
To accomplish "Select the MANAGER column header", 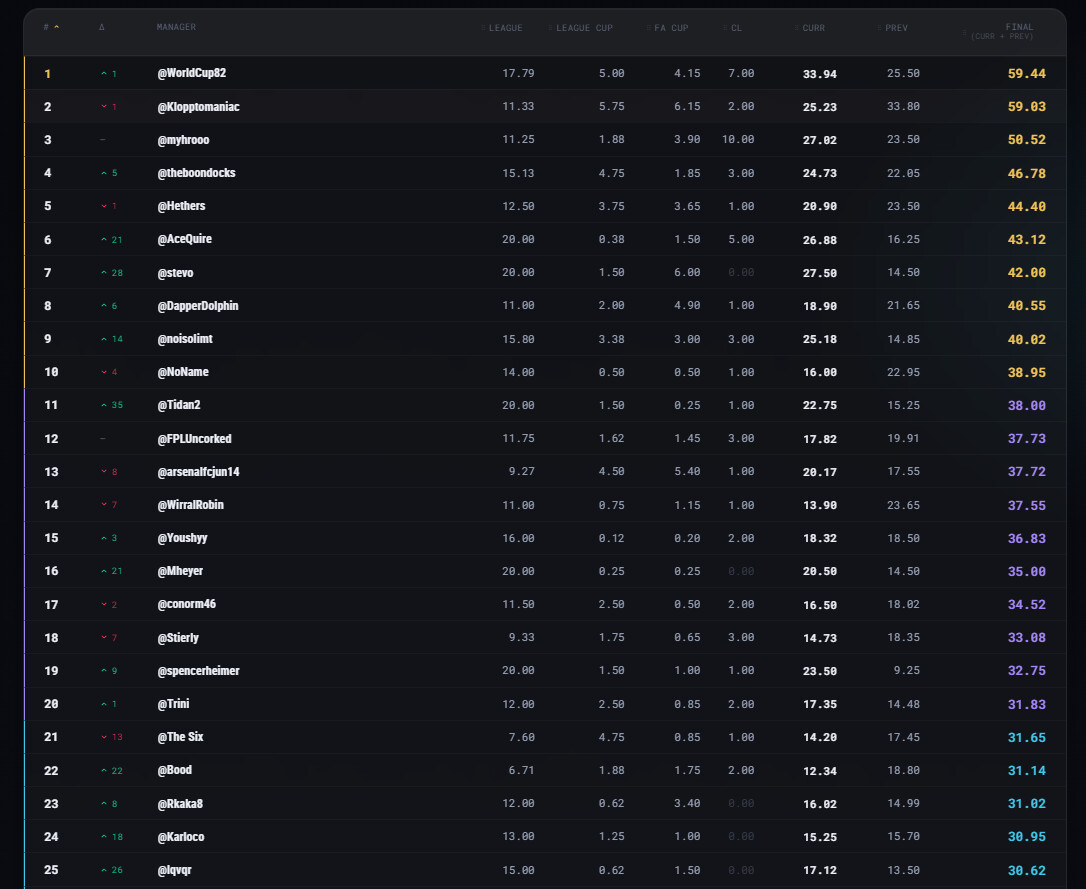I will point(176,27).
